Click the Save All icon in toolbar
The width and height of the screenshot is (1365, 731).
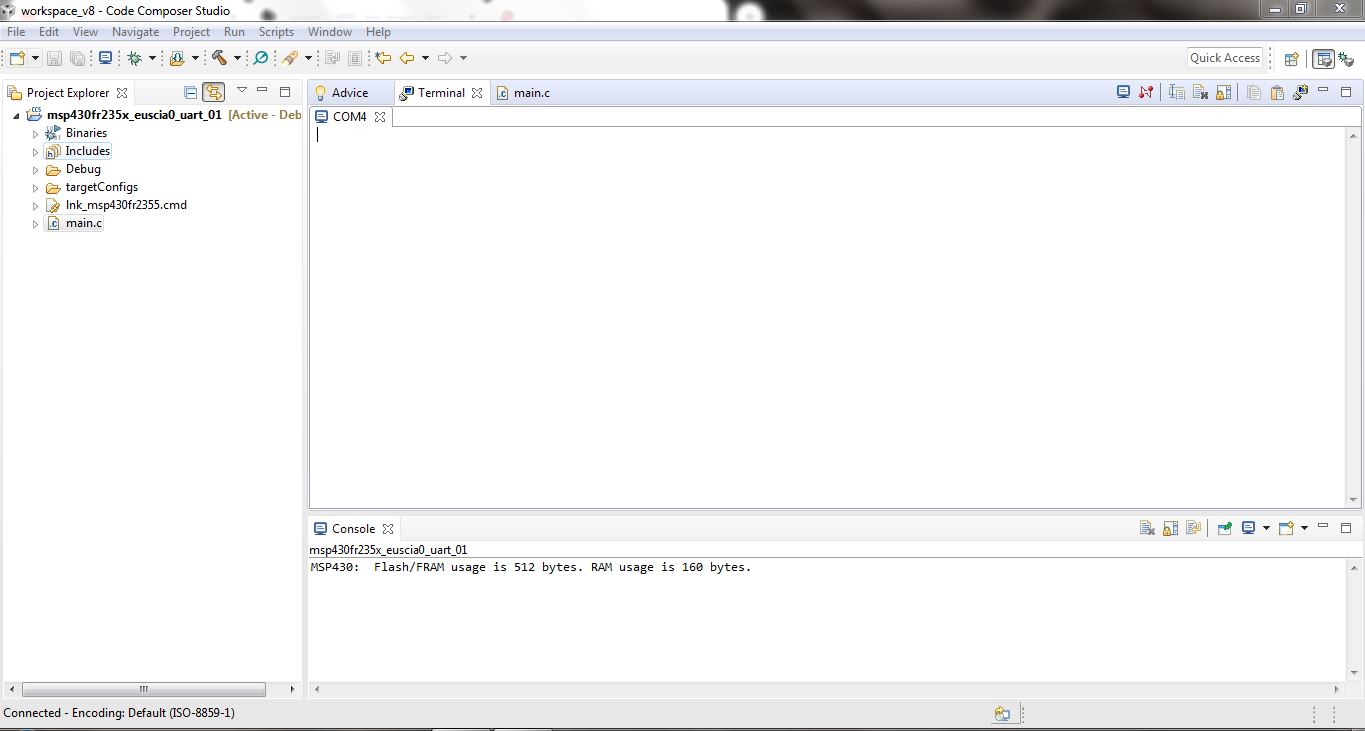(x=77, y=58)
